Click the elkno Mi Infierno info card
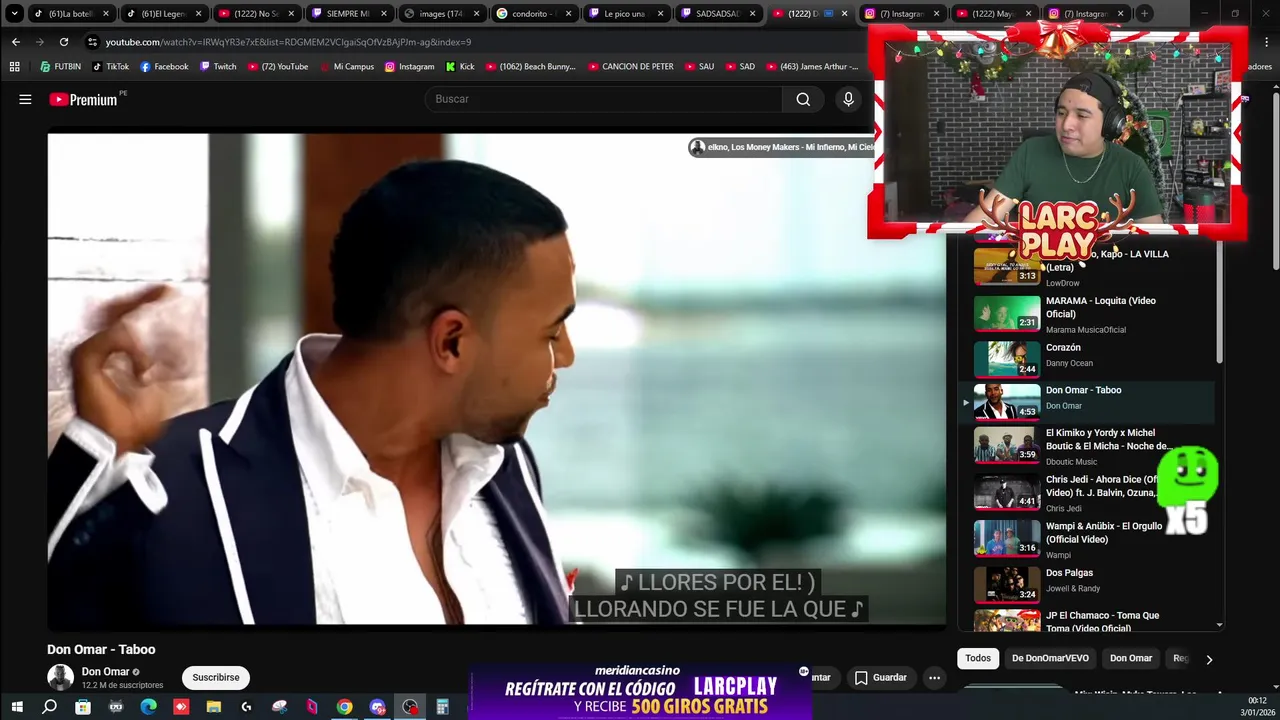The width and height of the screenshot is (1280, 720). click(782, 147)
